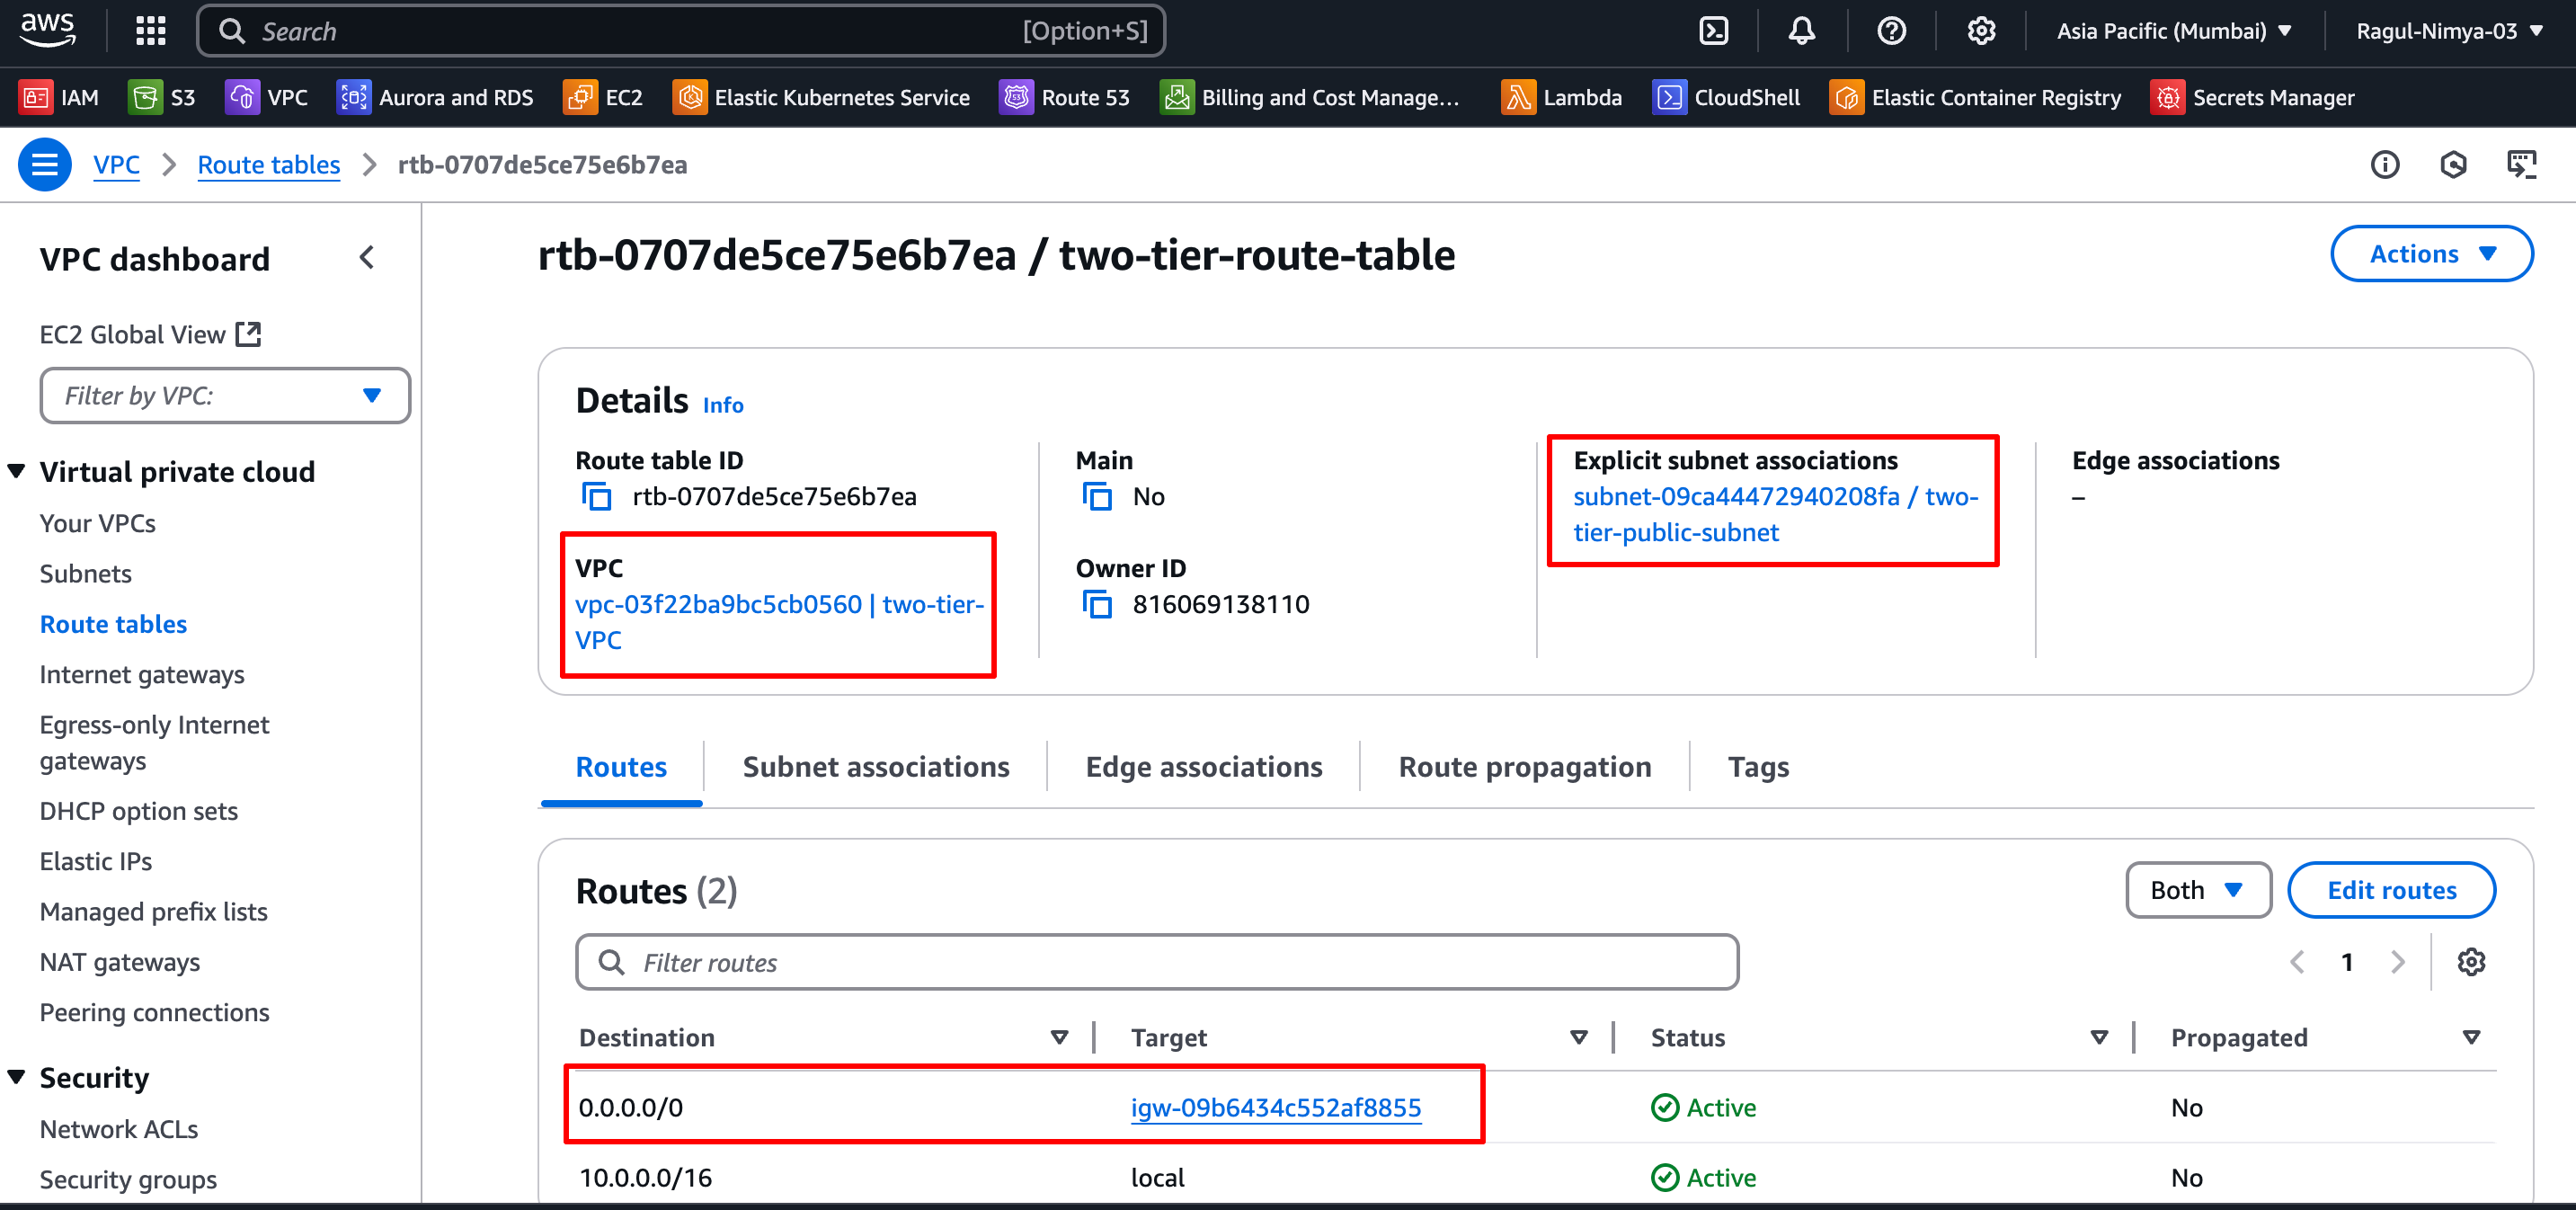This screenshot has width=2576, height=1210.
Task: Click the hexagon icon beside info icon
Action: (2452, 164)
